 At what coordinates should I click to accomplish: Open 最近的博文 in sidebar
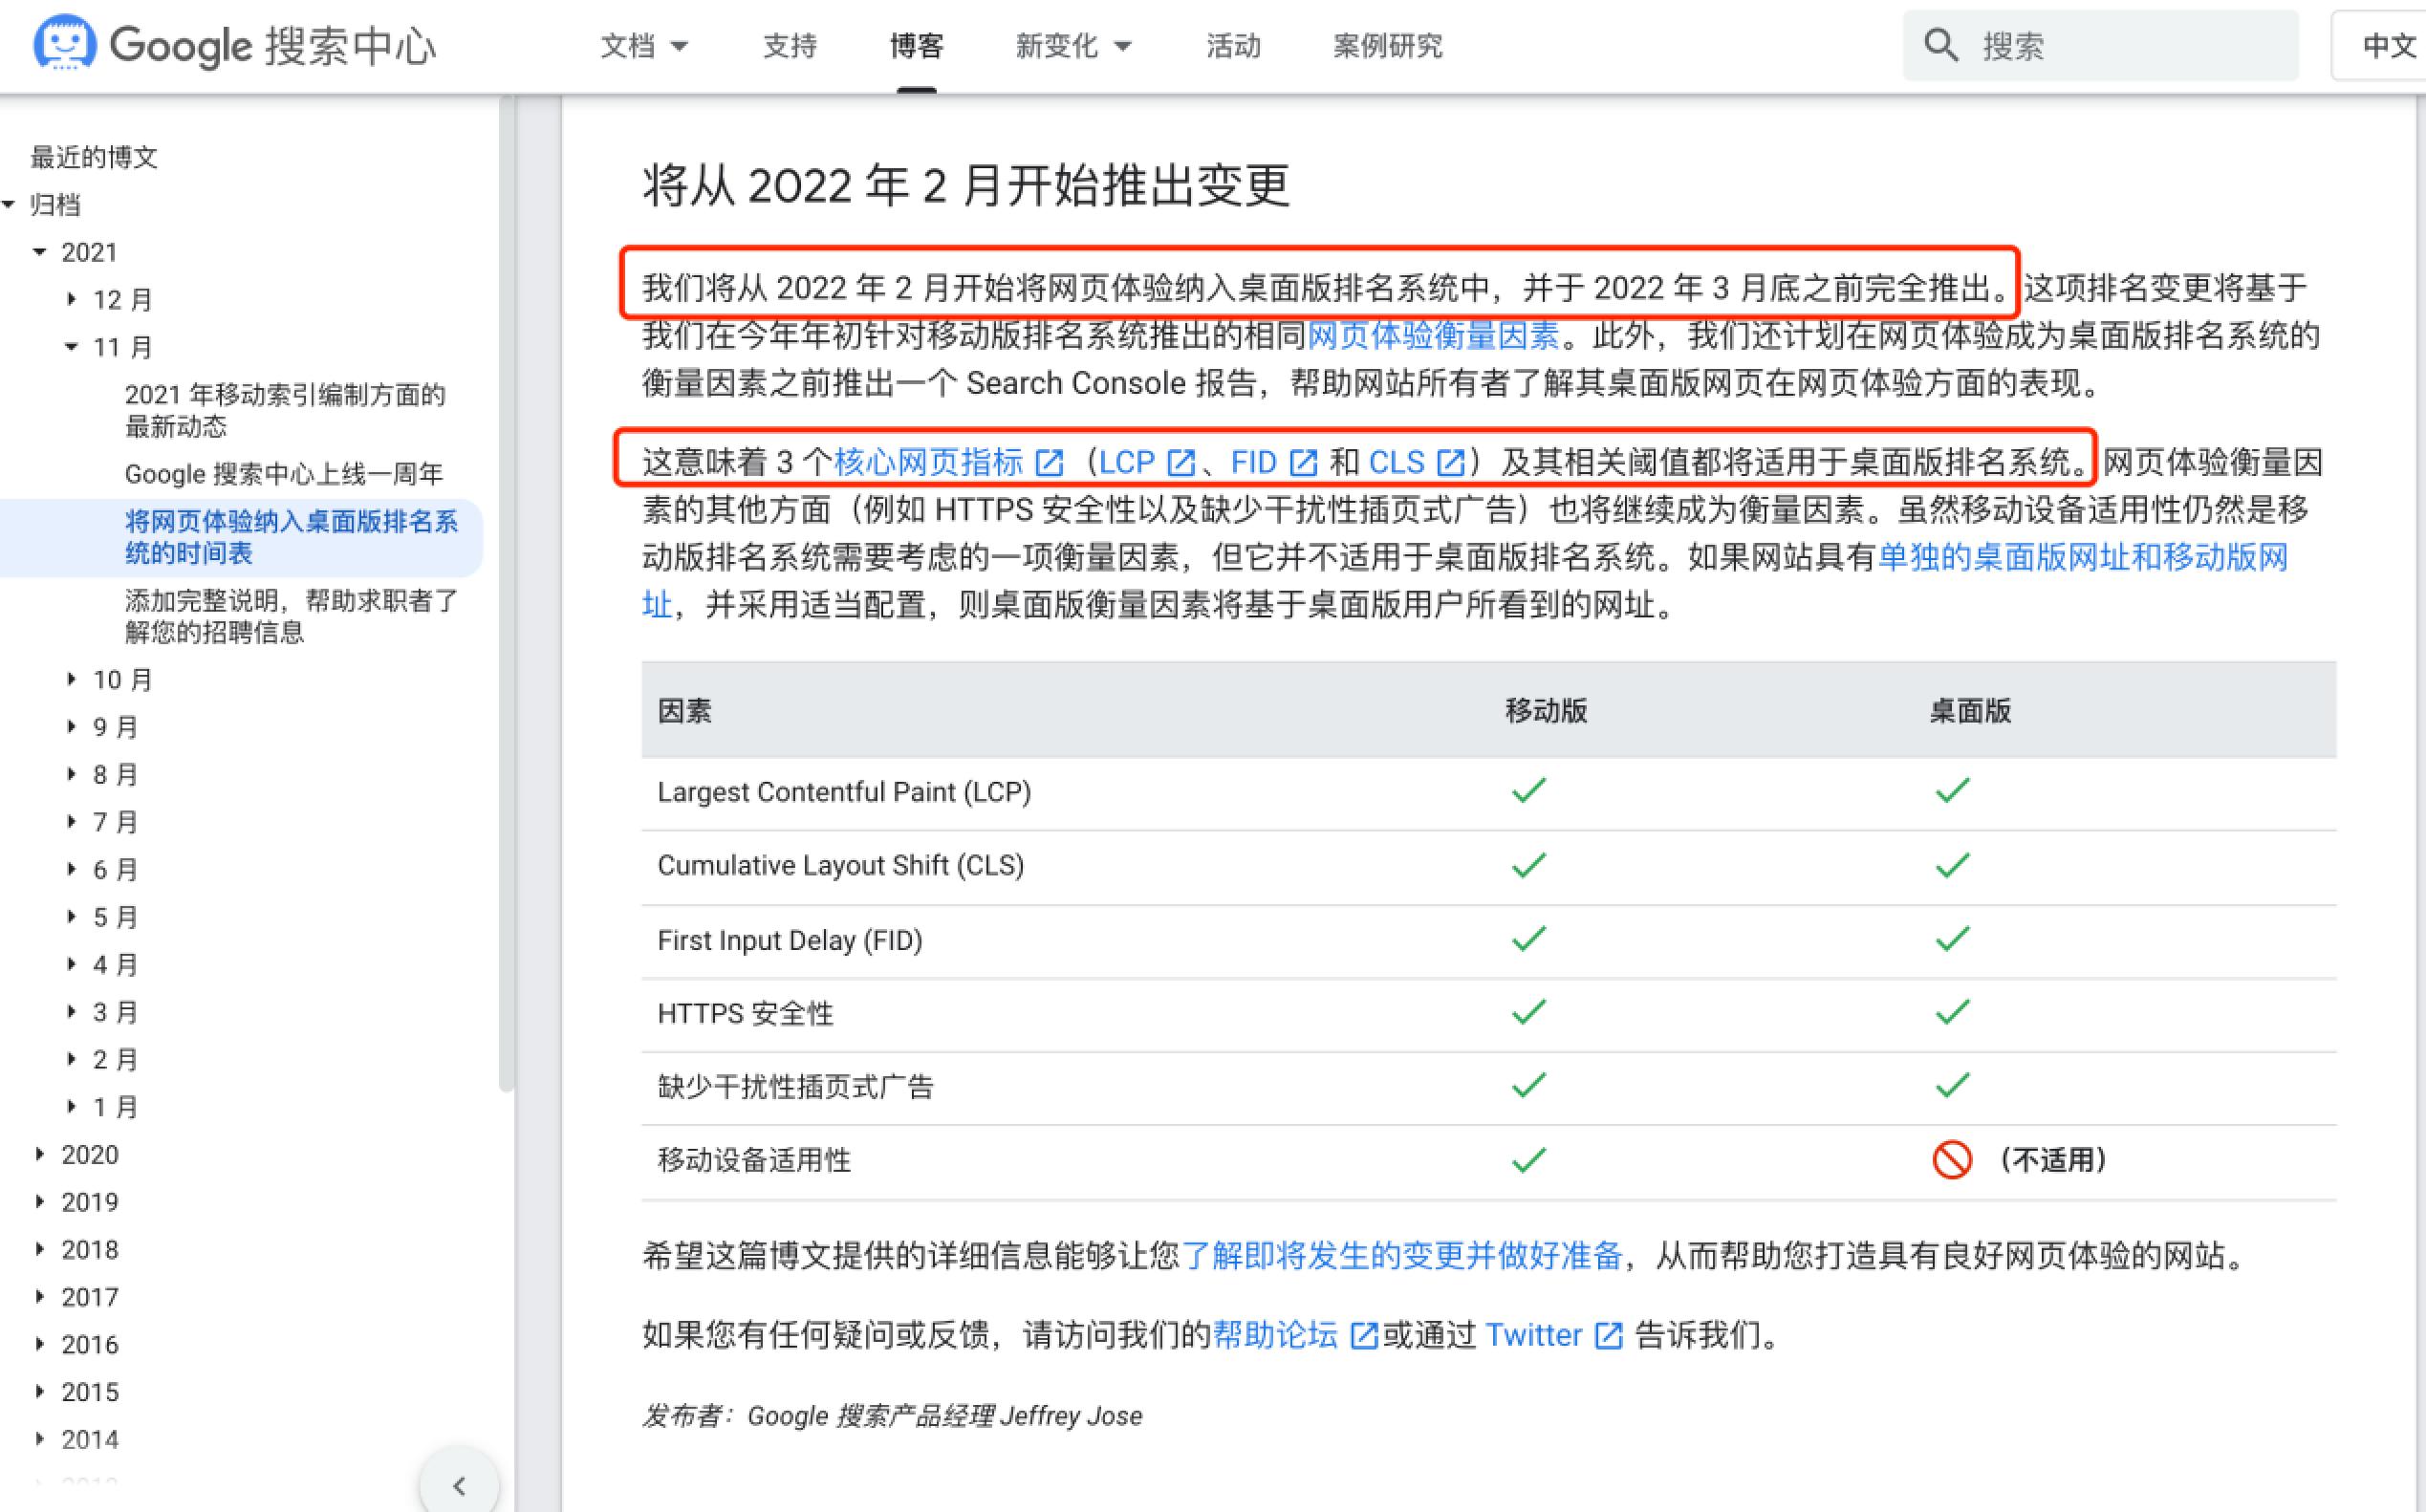(94, 157)
